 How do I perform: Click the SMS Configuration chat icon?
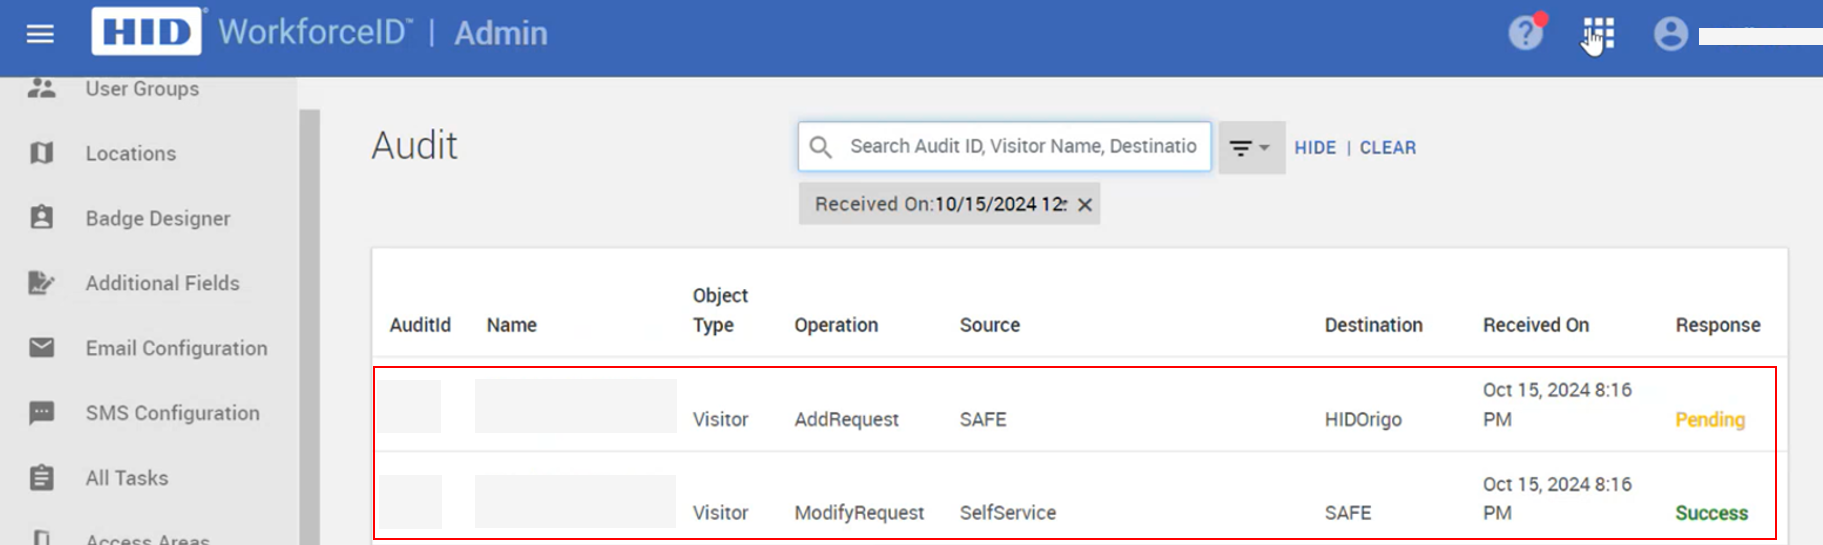click(x=42, y=413)
